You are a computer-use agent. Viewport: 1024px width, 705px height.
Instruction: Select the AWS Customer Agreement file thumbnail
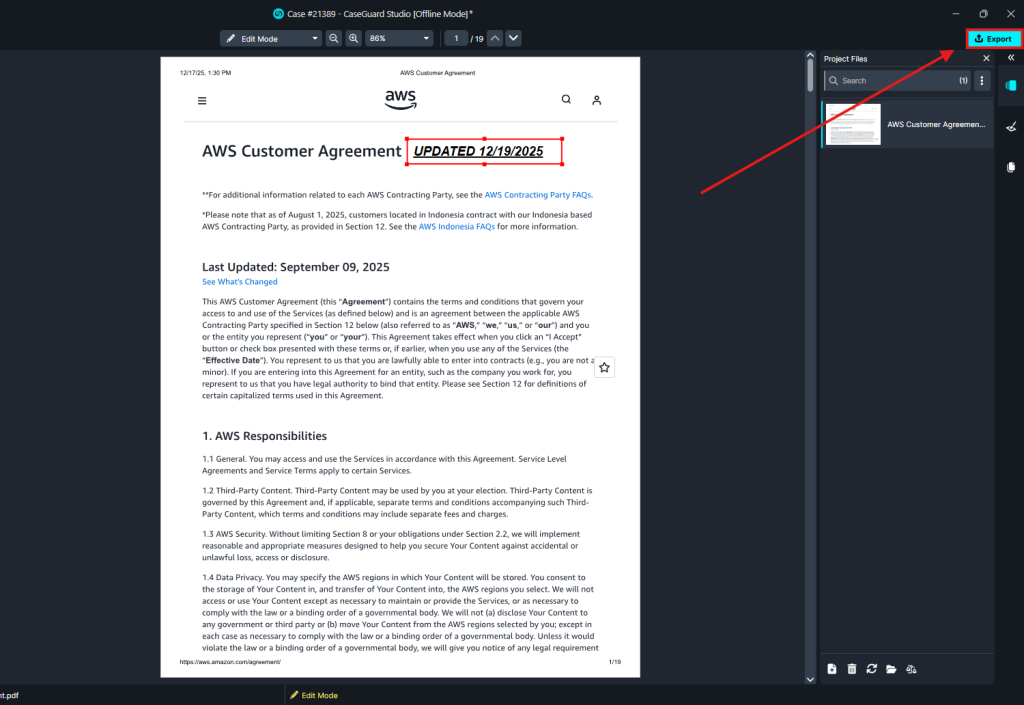tap(853, 125)
